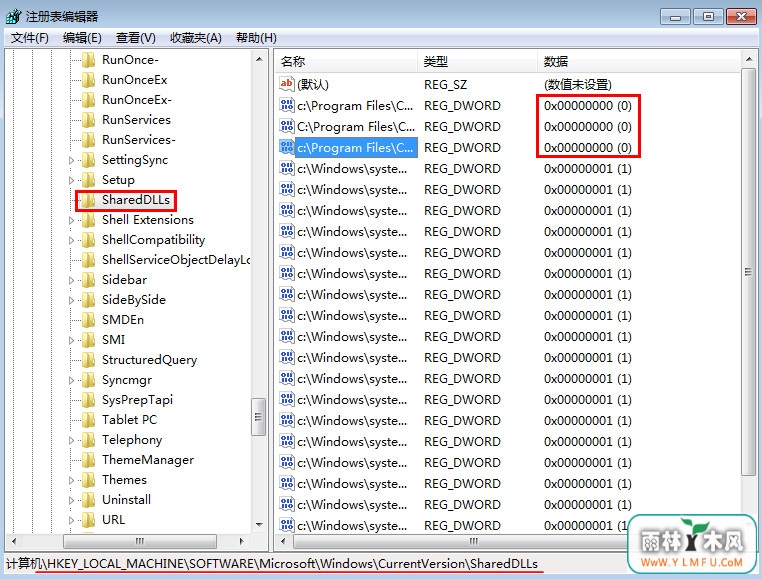Select the SysPrepTapi key
Image resolution: width=762 pixels, height=579 pixels.
[137, 400]
